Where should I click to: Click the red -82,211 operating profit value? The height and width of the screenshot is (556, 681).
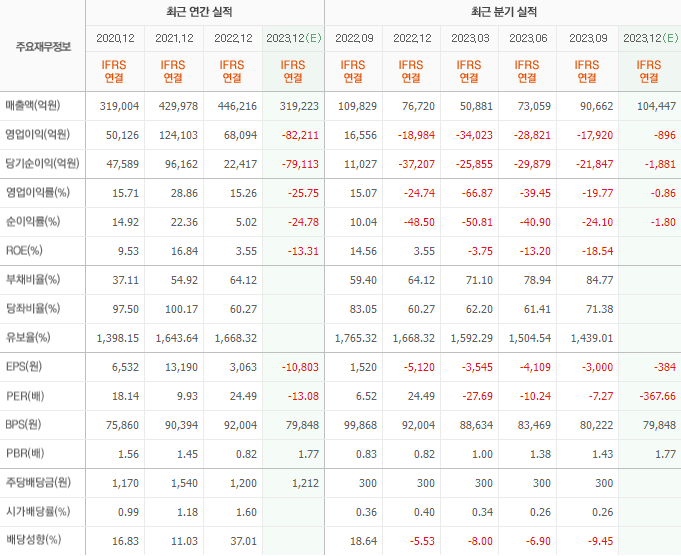pos(300,136)
